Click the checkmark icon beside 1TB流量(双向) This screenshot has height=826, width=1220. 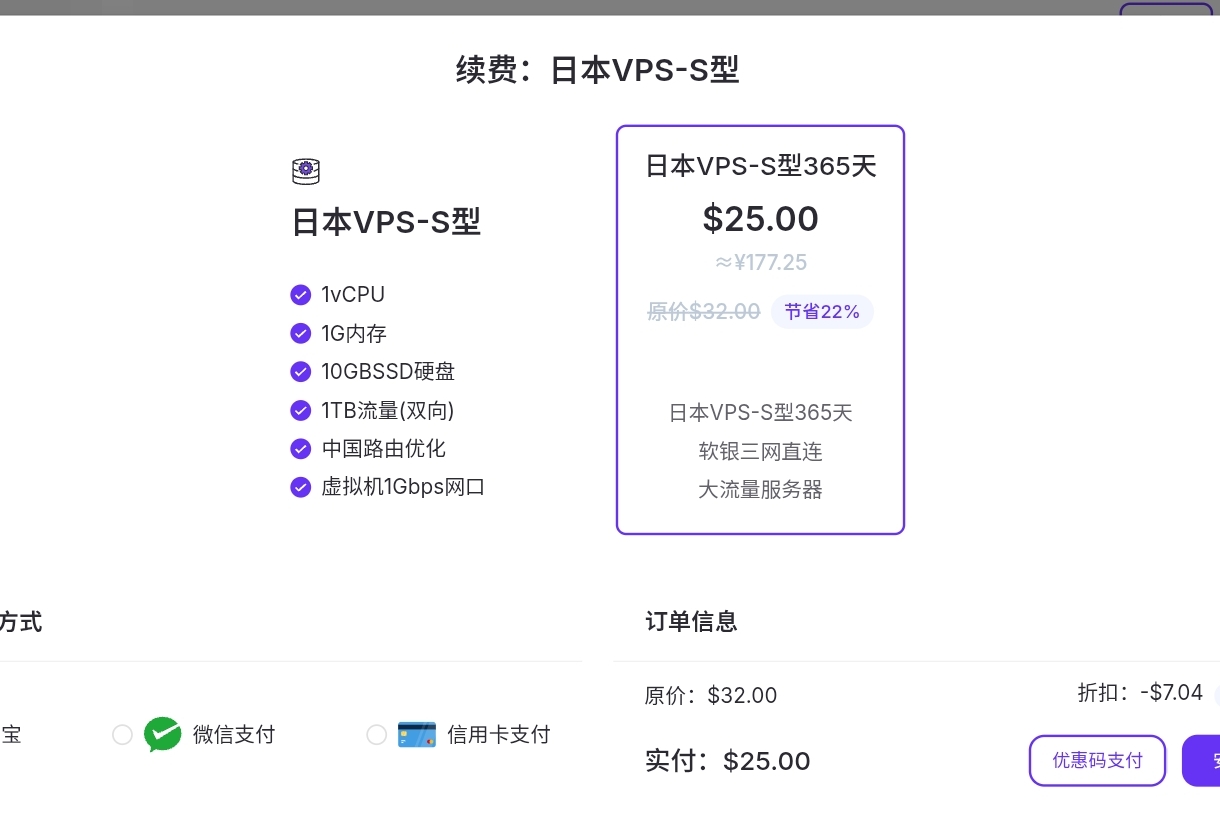click(x=300, y=410)
